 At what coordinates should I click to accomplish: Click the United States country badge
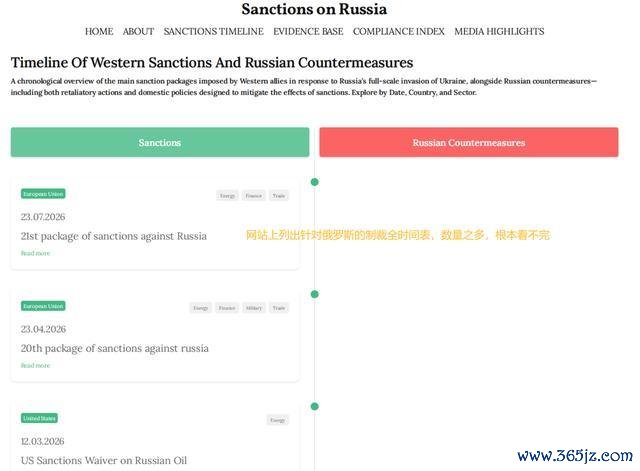[39, 418]
